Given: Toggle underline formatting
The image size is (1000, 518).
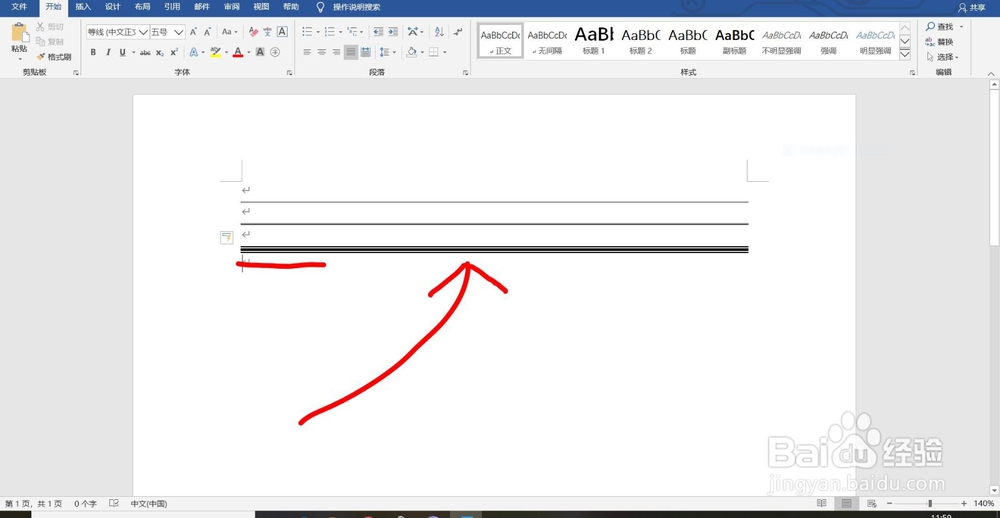Looking at the screenshot, I should click(x=122, y=52).
